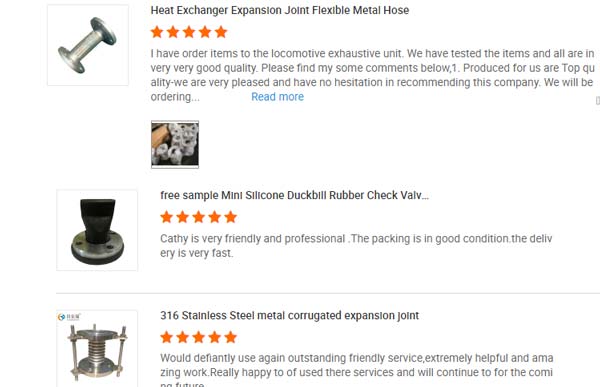Click the first star of the 316 Stainless rating
Screen dimensions: 600x387
pos(166,337)
